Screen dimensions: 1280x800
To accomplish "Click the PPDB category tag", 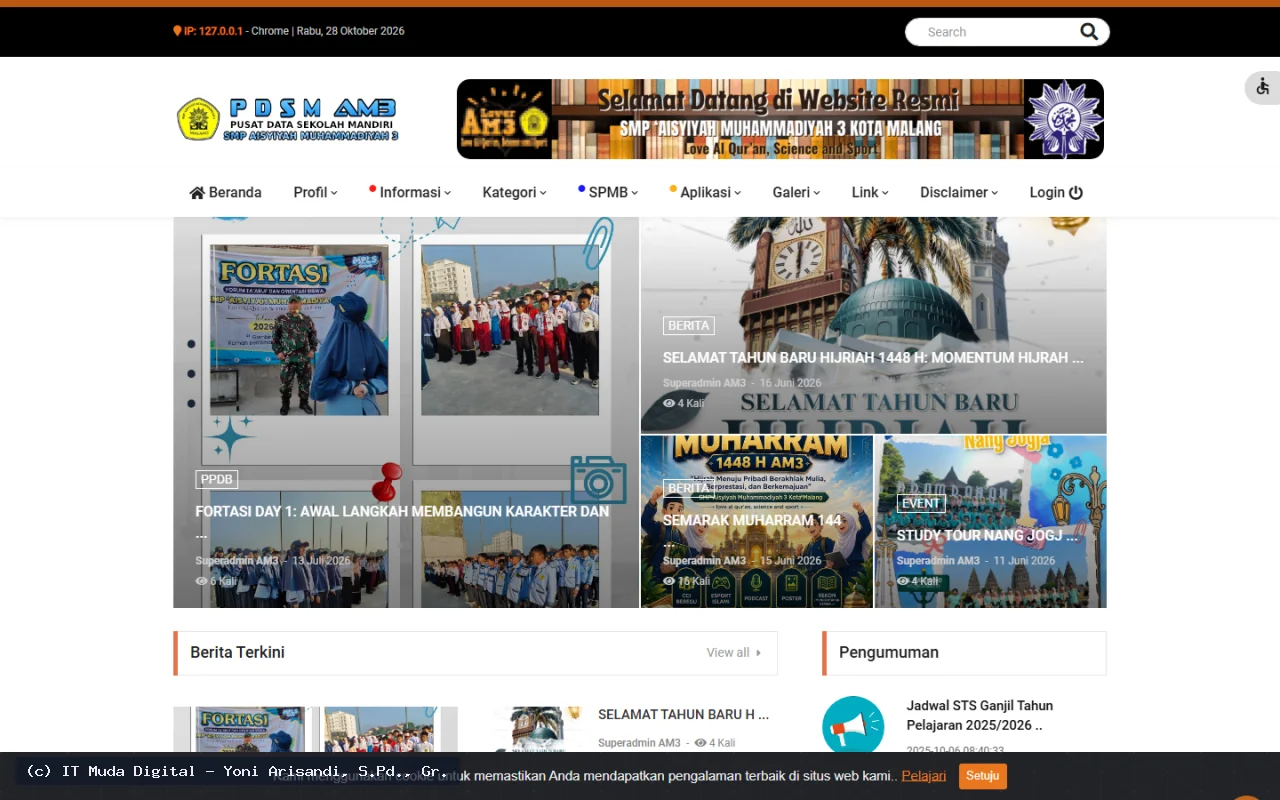I will (x=216, y=479).
